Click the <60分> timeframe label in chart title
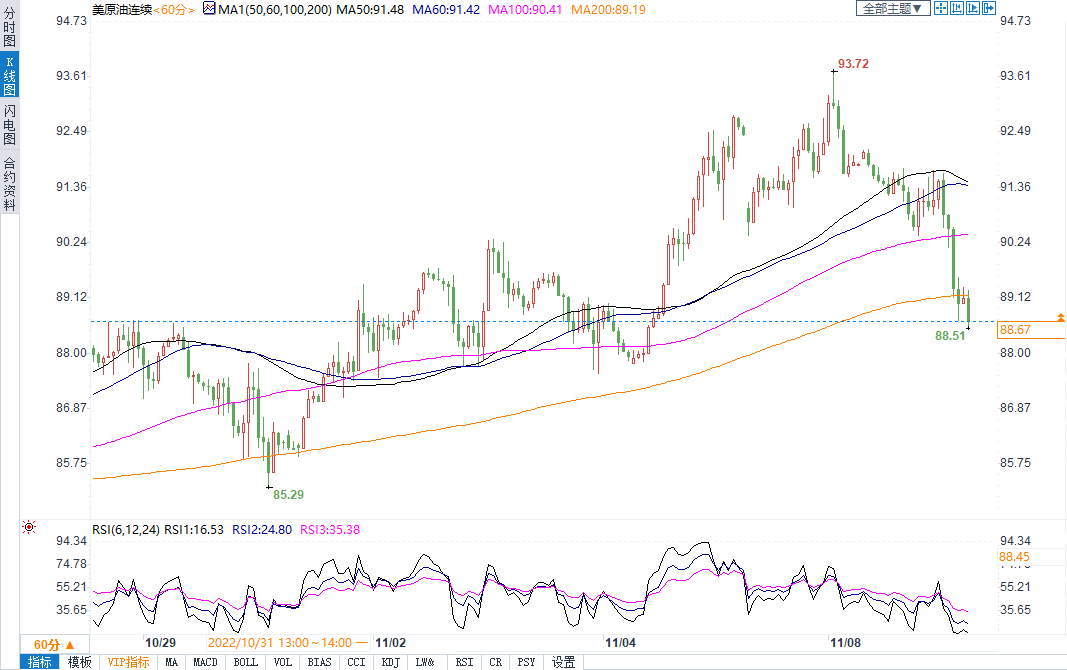This screenshot has height=670, width=1067. 172,9
